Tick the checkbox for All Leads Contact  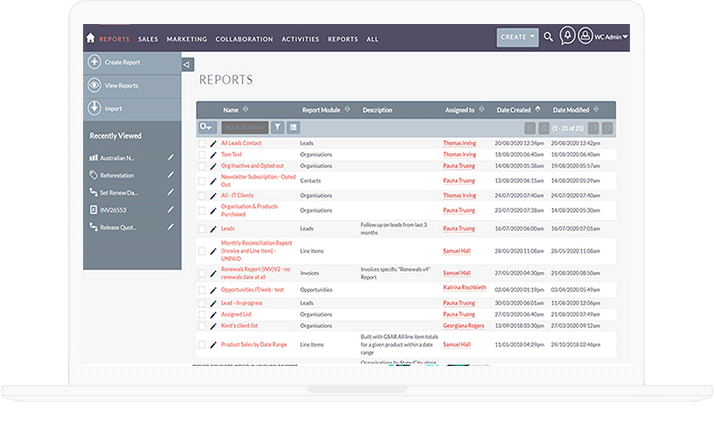click(x=202, y=143)
